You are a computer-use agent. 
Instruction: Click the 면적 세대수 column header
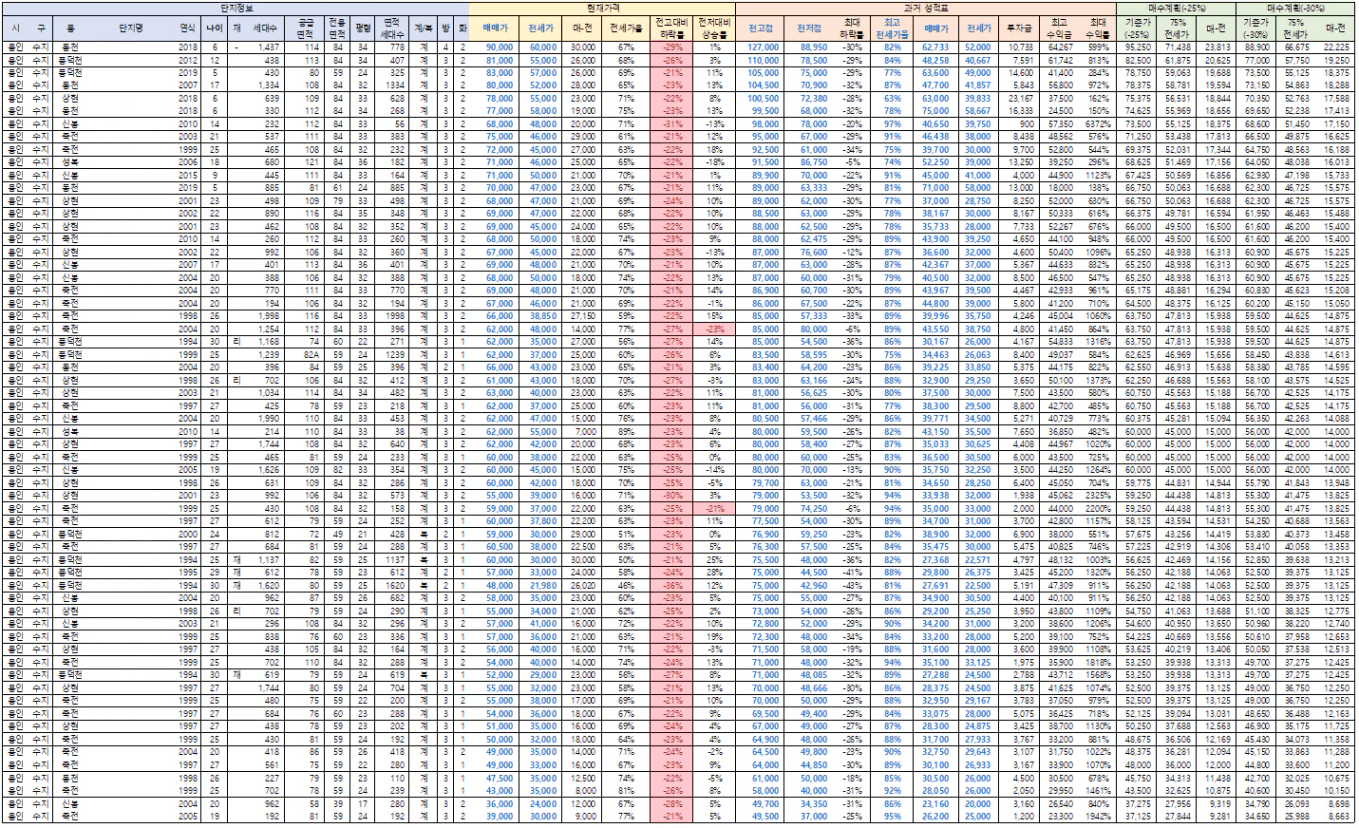tap(393, 28)
